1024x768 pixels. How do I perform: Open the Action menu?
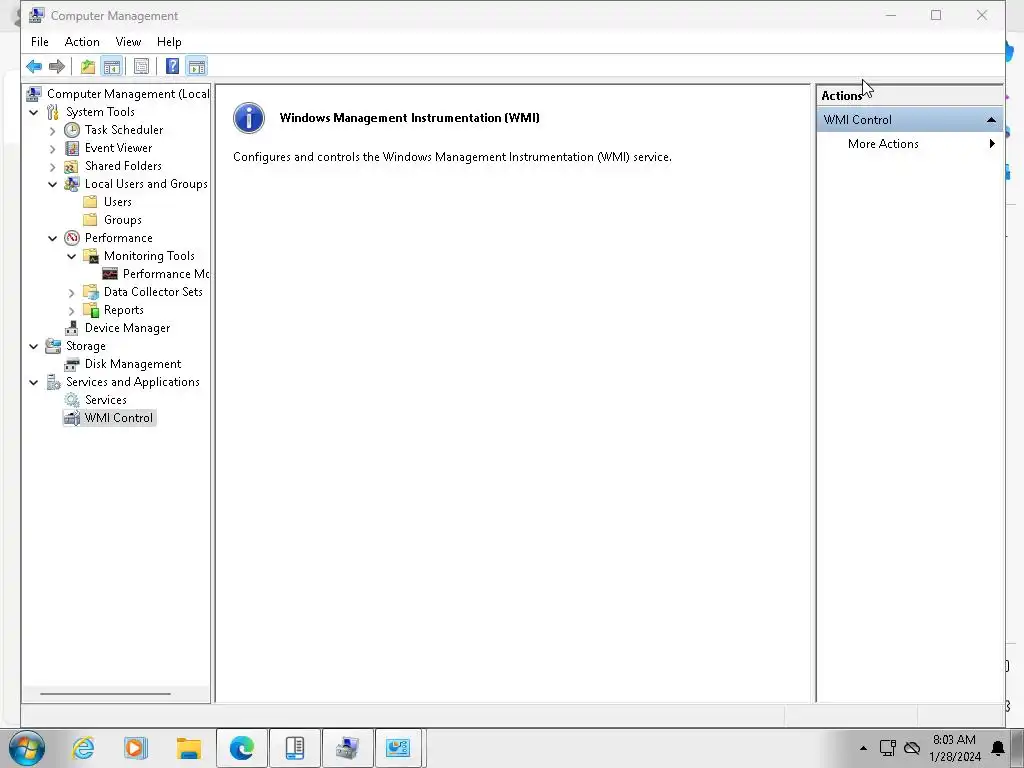pyautogui.click(x=82, y=42)
